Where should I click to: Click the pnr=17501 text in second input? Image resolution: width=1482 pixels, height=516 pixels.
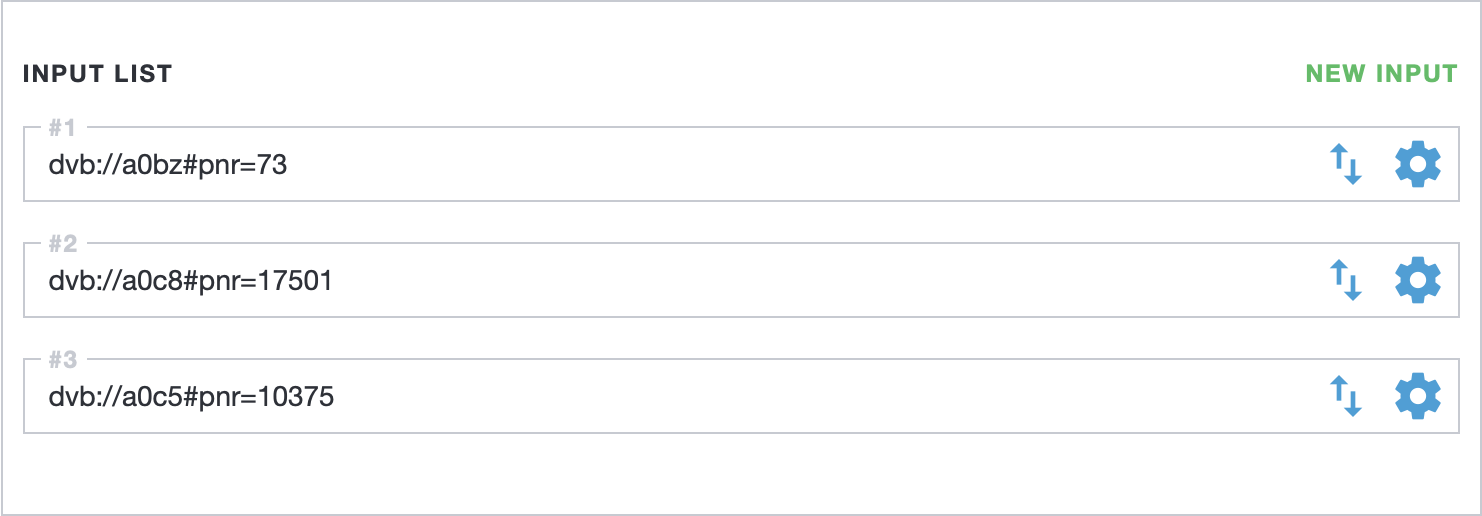pyautogui.click(x=270, y=282)
